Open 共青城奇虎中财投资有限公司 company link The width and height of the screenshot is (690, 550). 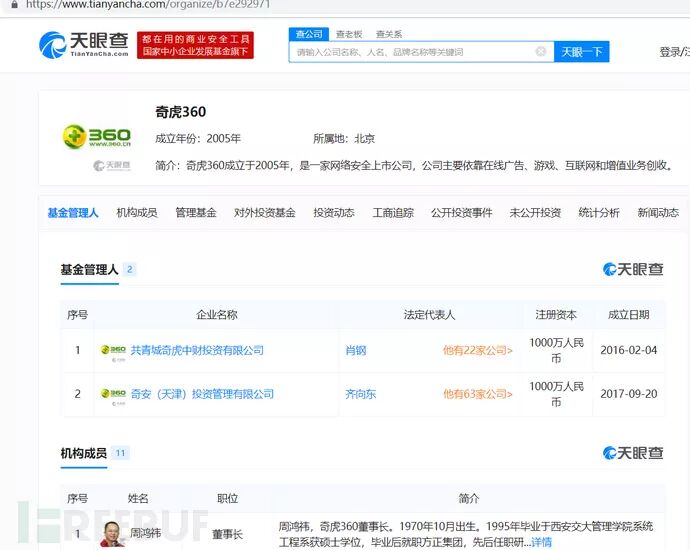197,350
